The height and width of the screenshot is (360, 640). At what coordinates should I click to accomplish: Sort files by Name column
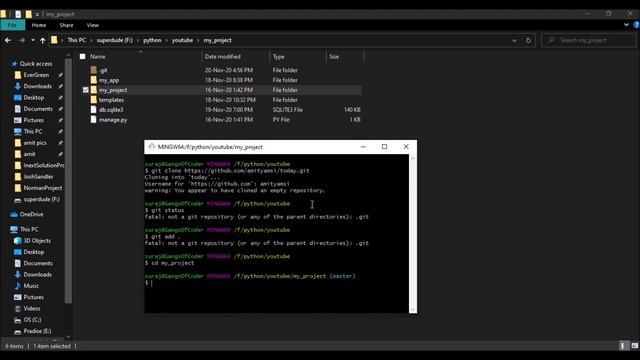coord(98,57)
